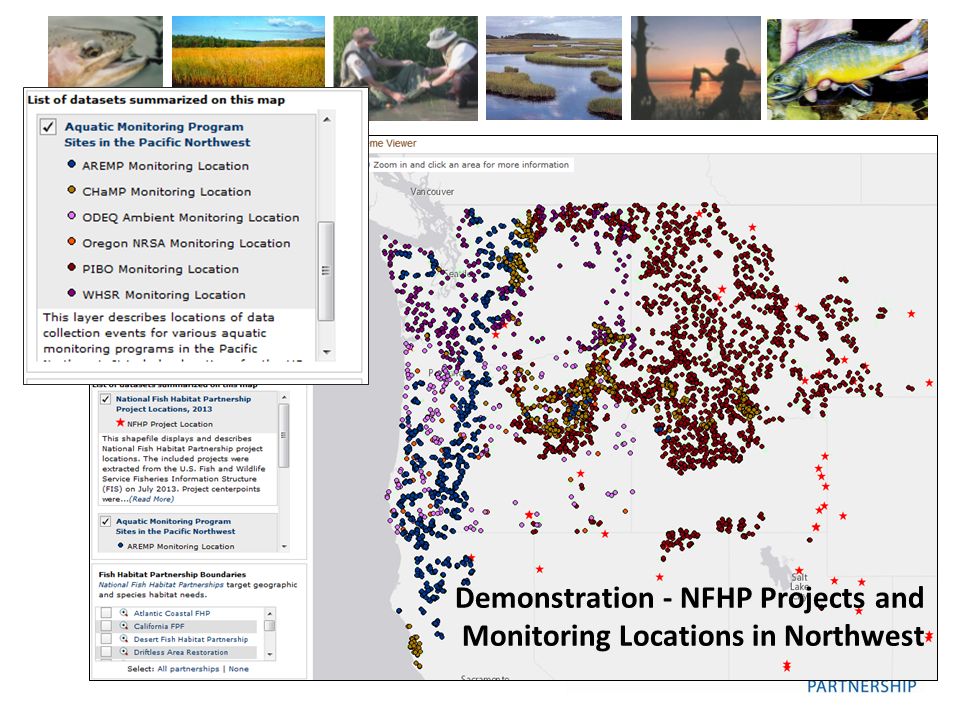Screen dimensions: 960x720
Task: Open Aquatic Monitoring Program Sites title in popup
Action: click(157, 134)
